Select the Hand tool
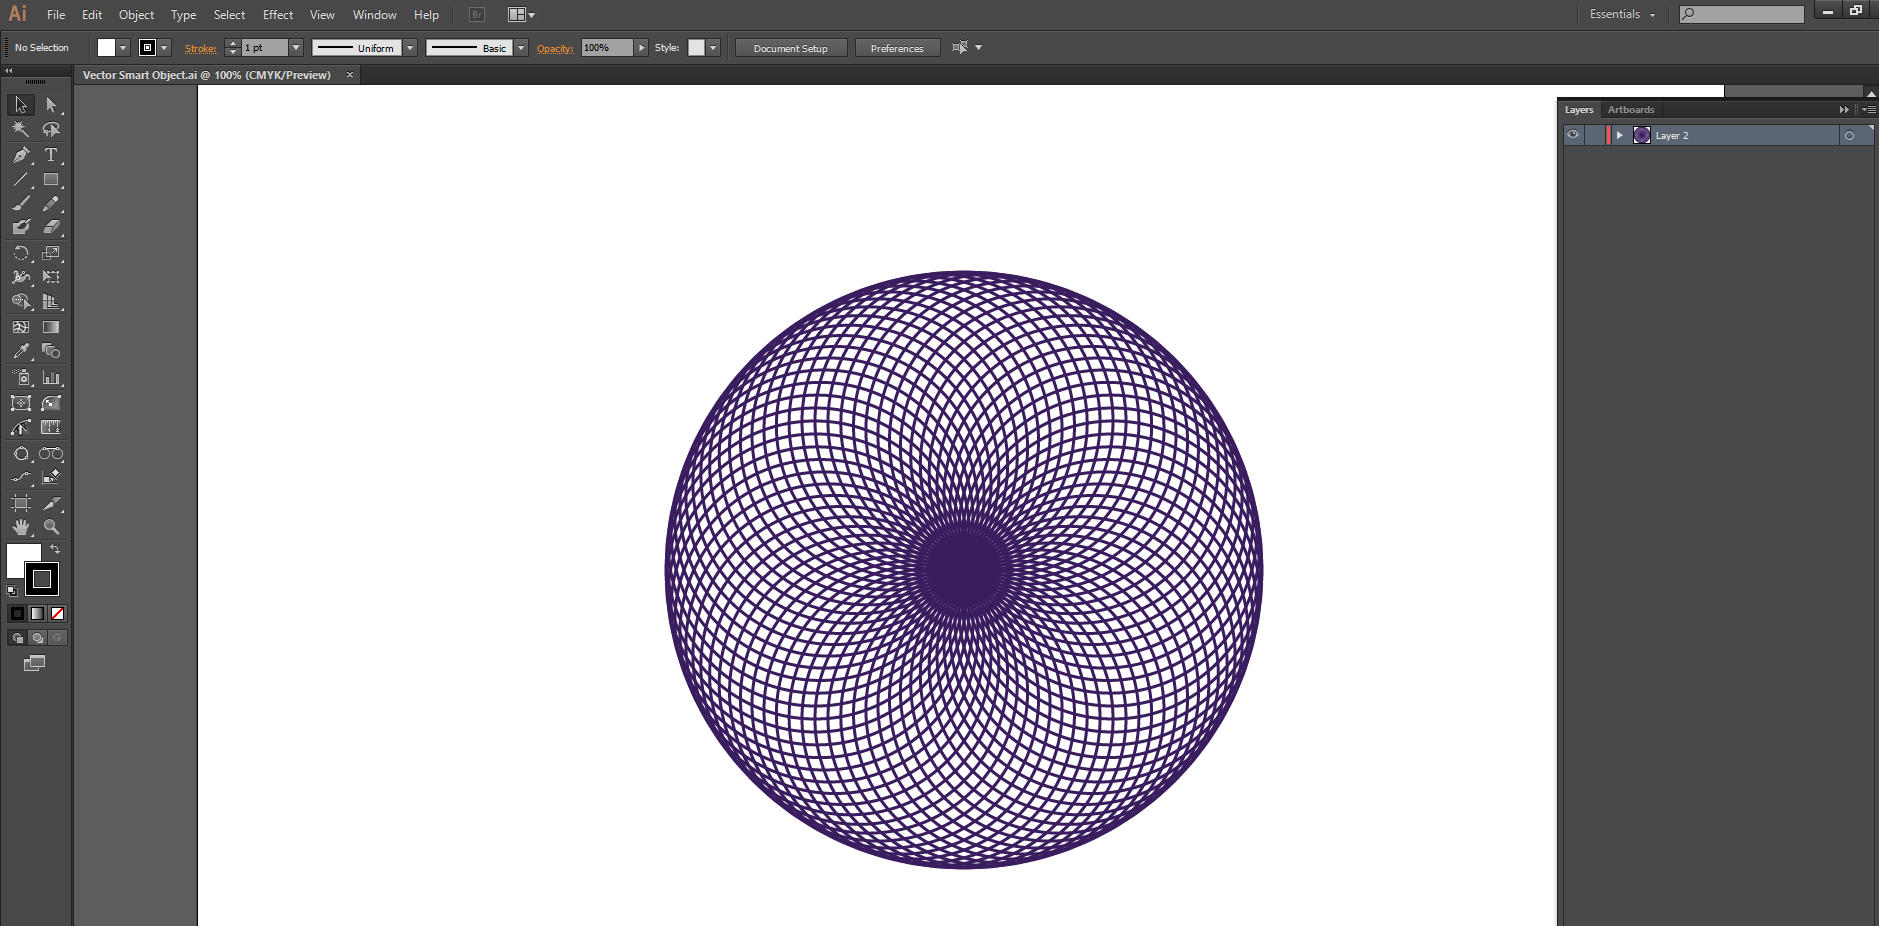Image resolution: width=1879 pixels, height=926 pixels. pos(21,527)
